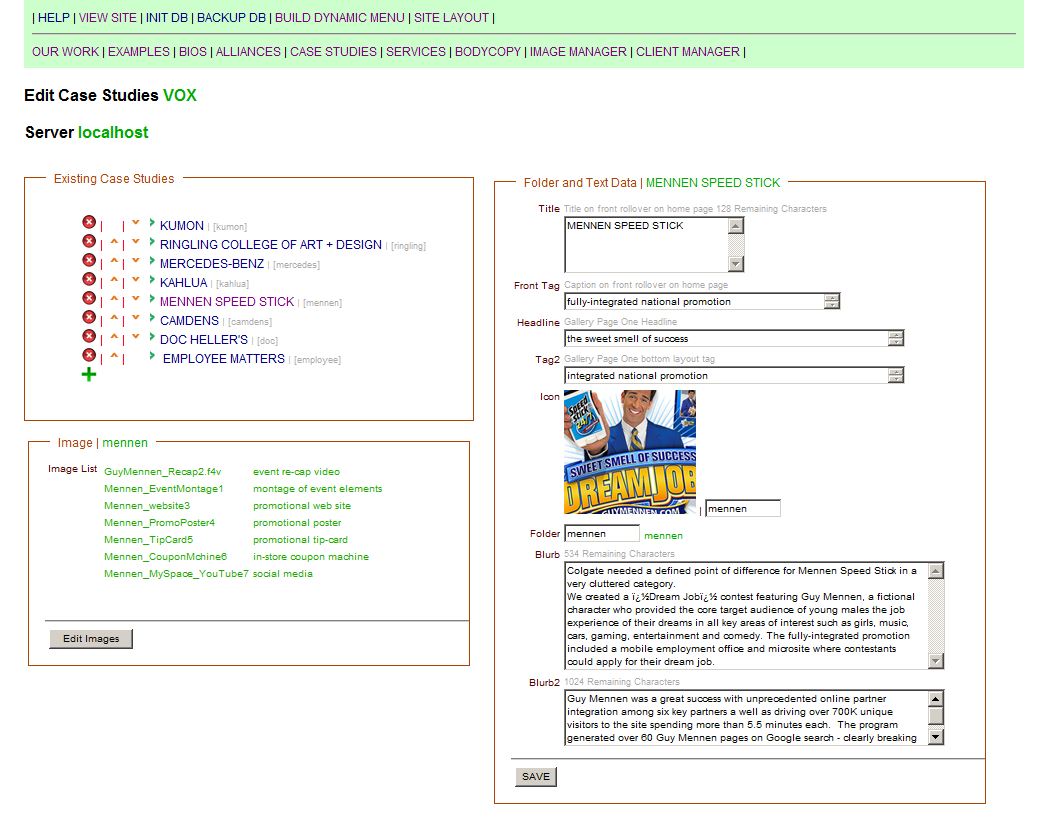The image size is (1054, 826).
Task: Move MENNEN SPEED STICK up in the list
Action: click(x=114, y=298)
